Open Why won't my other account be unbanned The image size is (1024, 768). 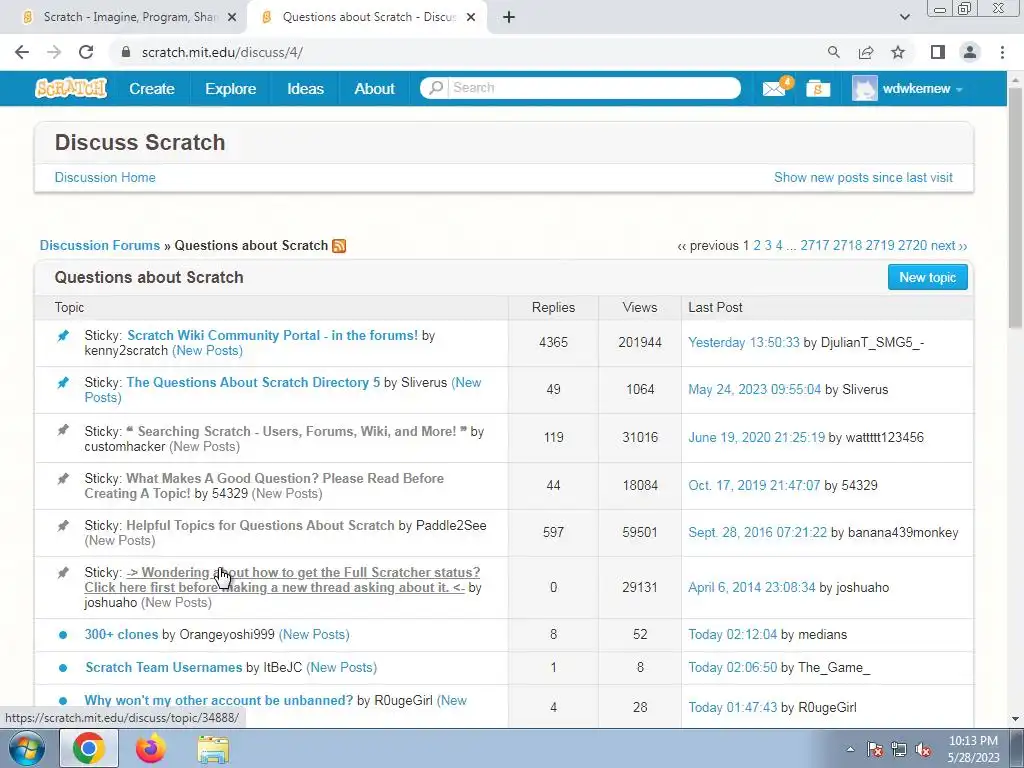[219, 700]
